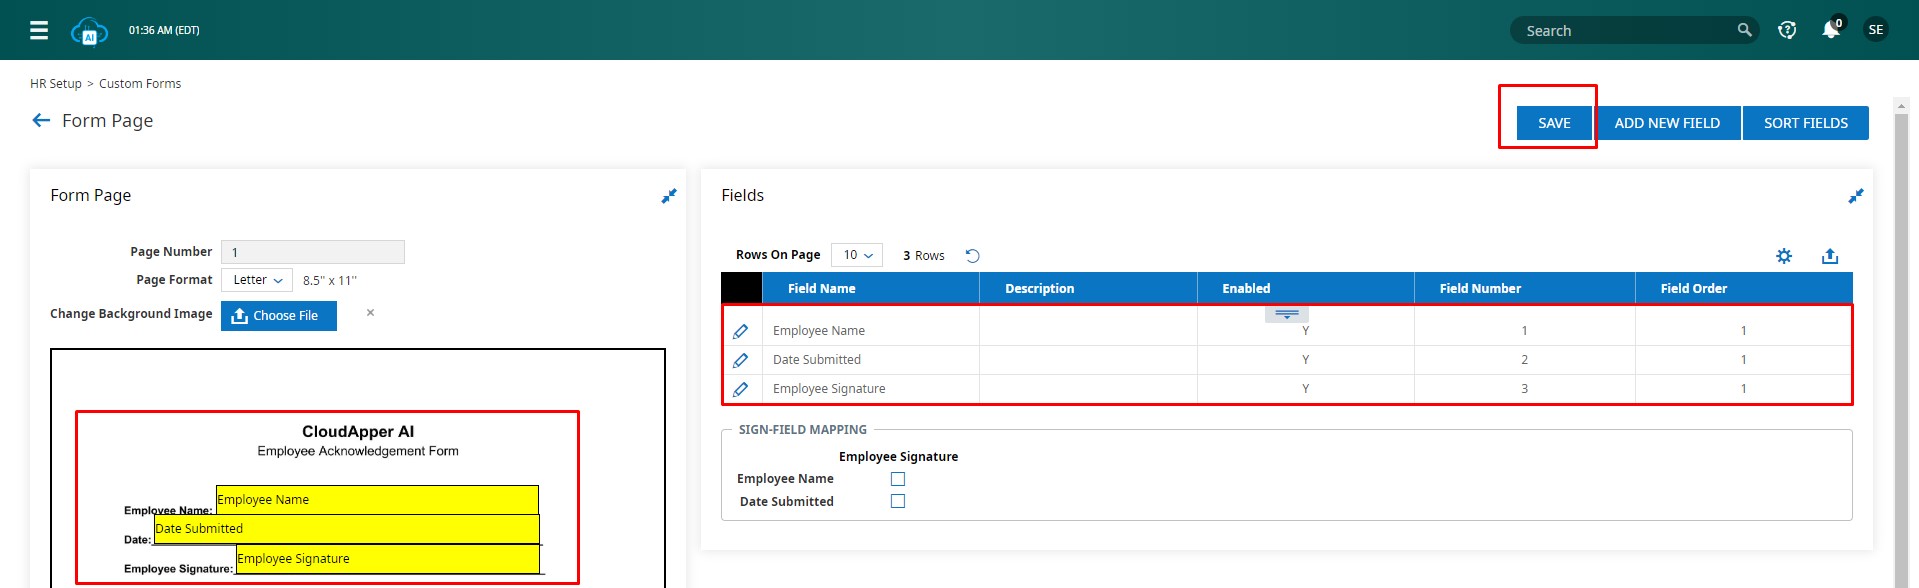1919x588 pixels.
Task: Click the CloudApper AI logo icon
Action: click(89, 31)
